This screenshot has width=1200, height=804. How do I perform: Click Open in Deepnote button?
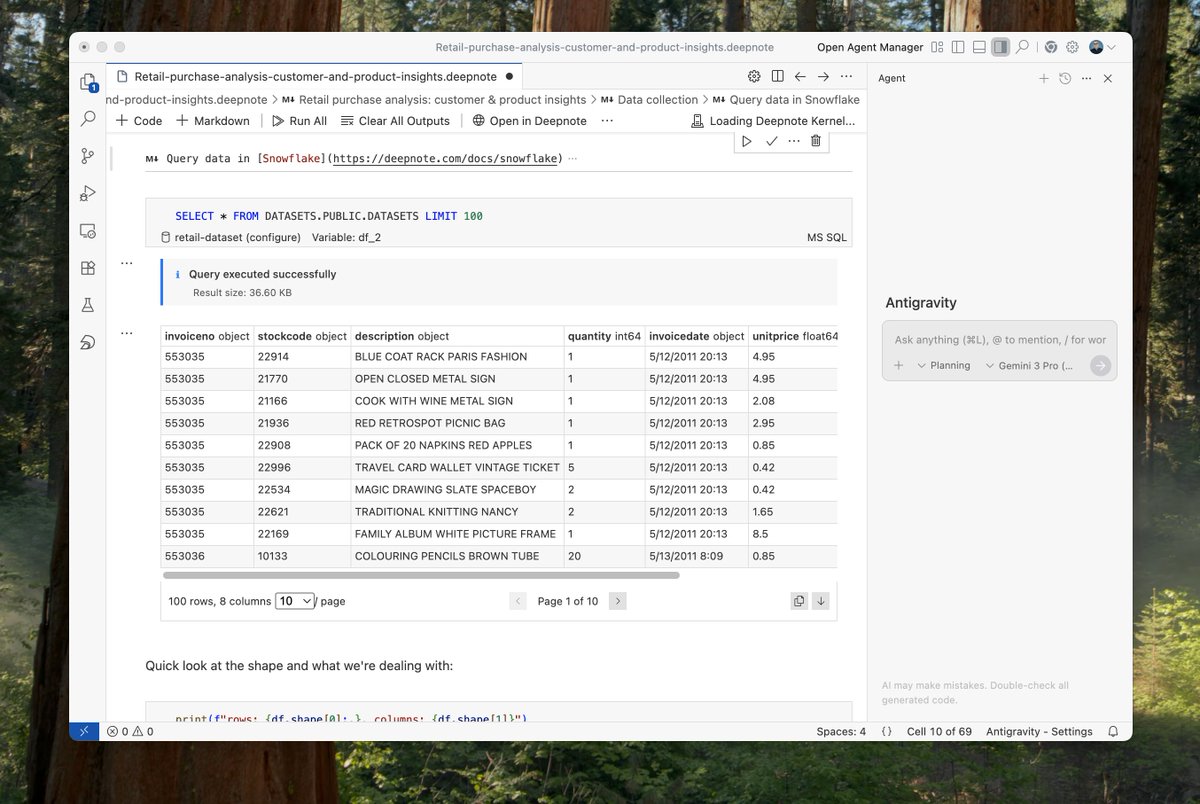coord(529,121)
